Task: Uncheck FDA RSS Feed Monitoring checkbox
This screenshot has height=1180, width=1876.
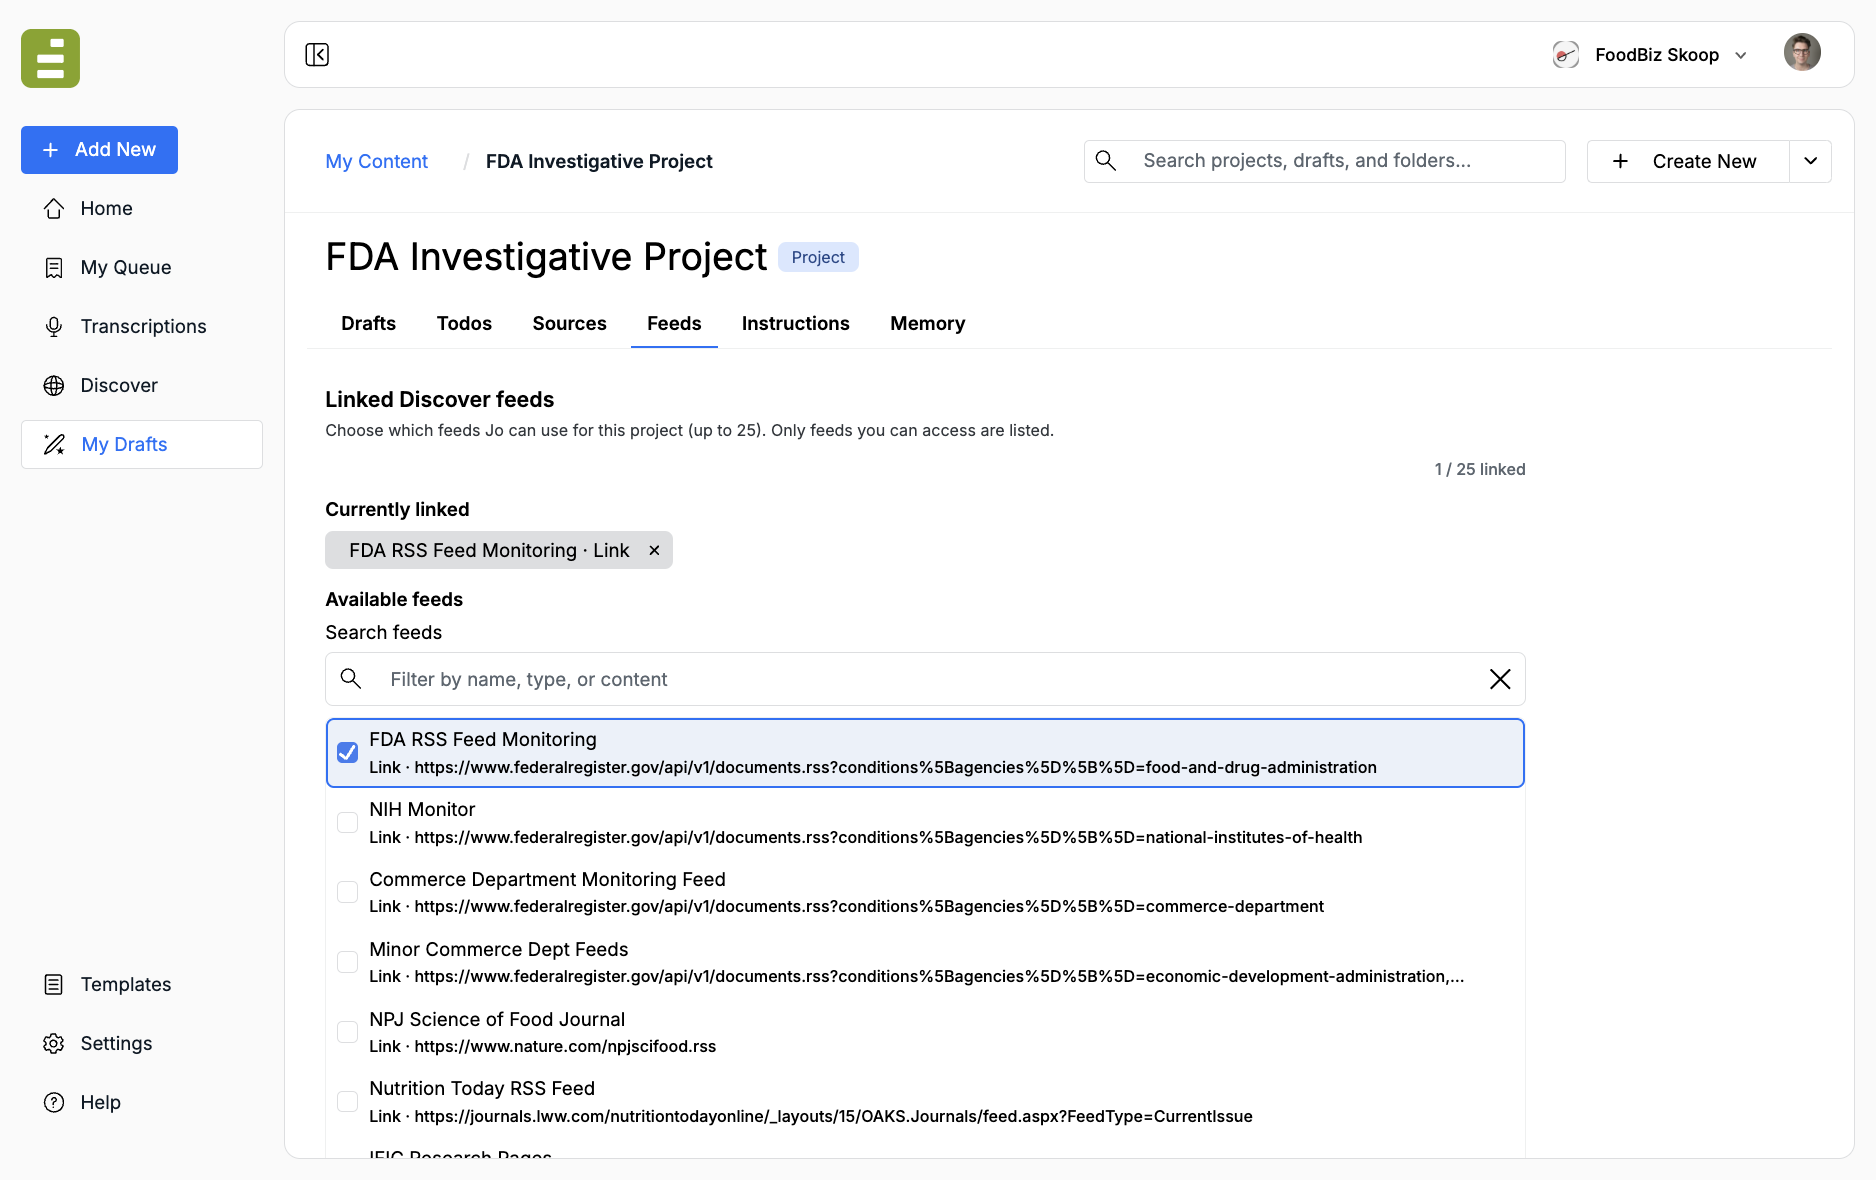Action: (x=347, y=752)
